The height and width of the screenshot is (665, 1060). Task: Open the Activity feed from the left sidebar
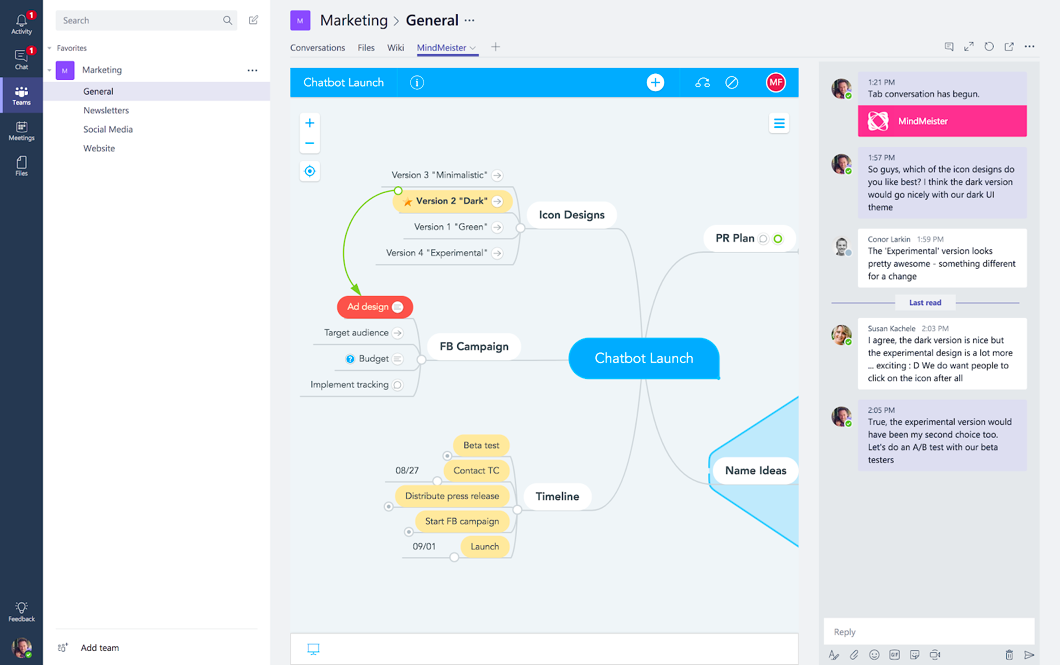[21, 20]
